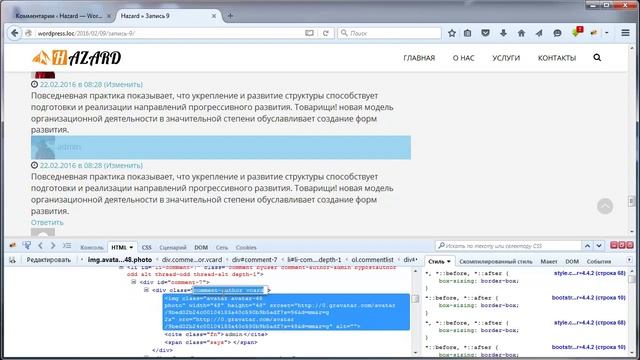Open the HTML panel dropdown arrow
640x360 pixels.
click(131, 247)
